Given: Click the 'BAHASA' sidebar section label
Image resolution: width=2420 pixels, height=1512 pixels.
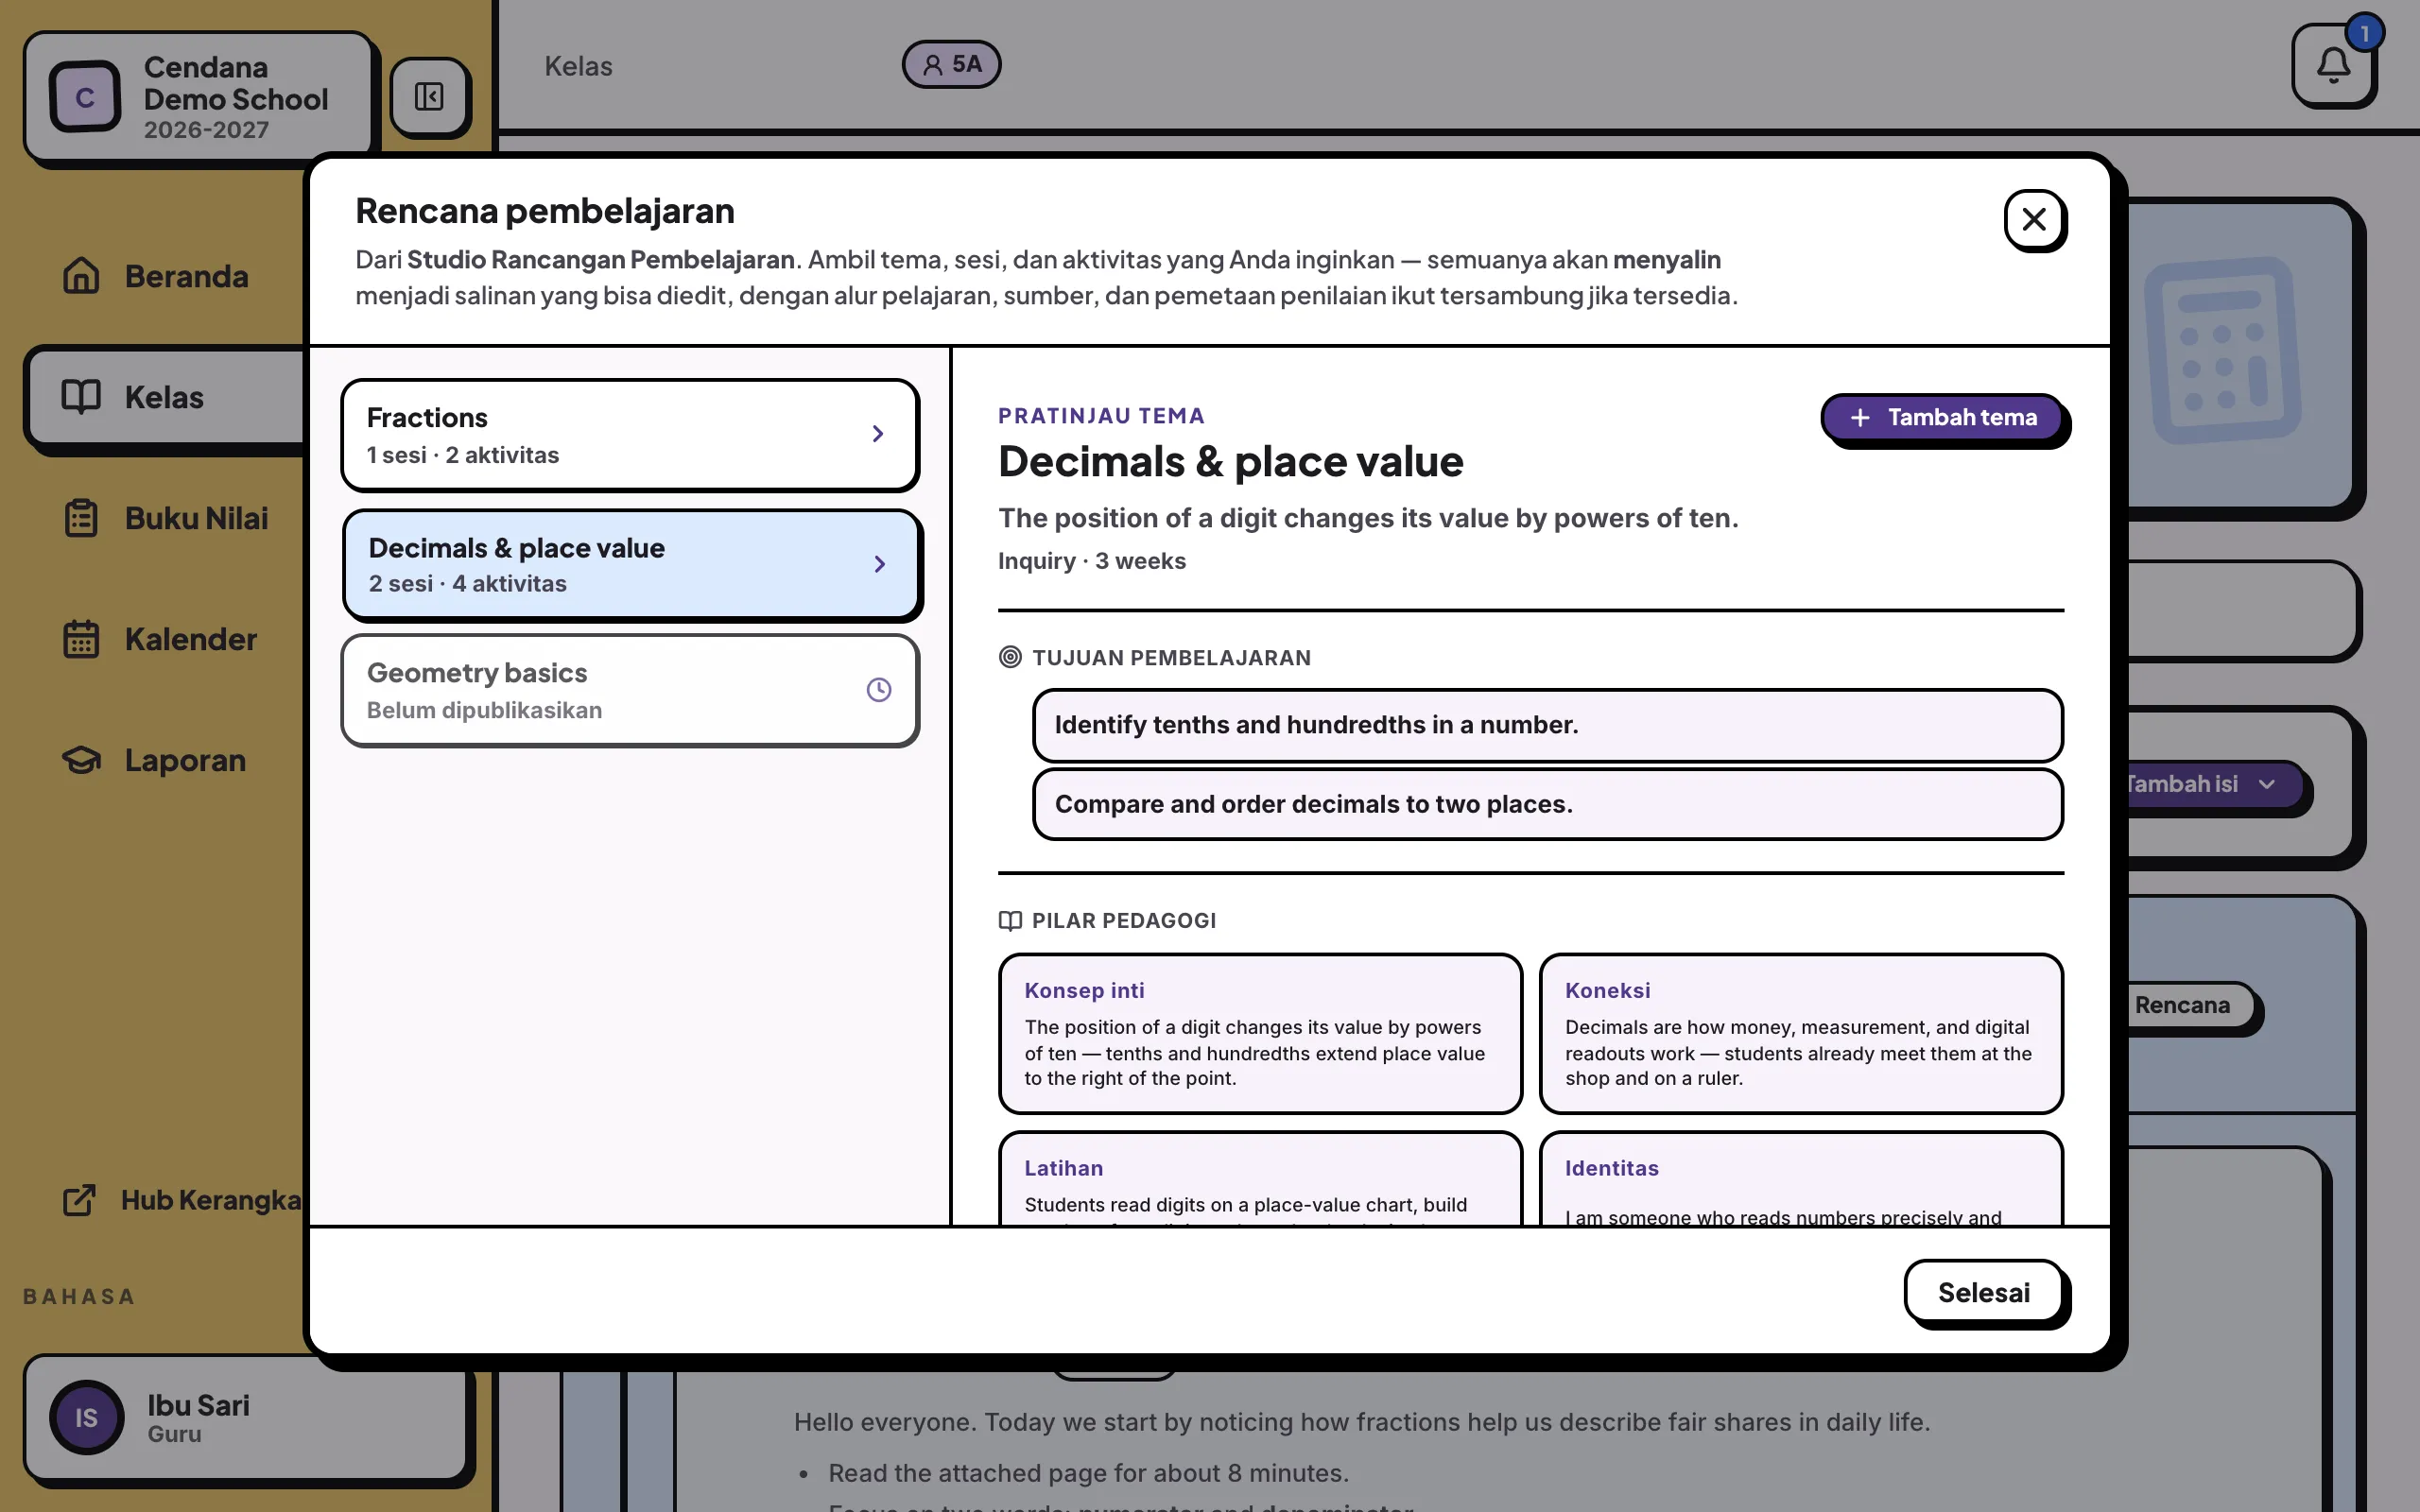Looking at the screenshot, I should (x=79, y=1296).
